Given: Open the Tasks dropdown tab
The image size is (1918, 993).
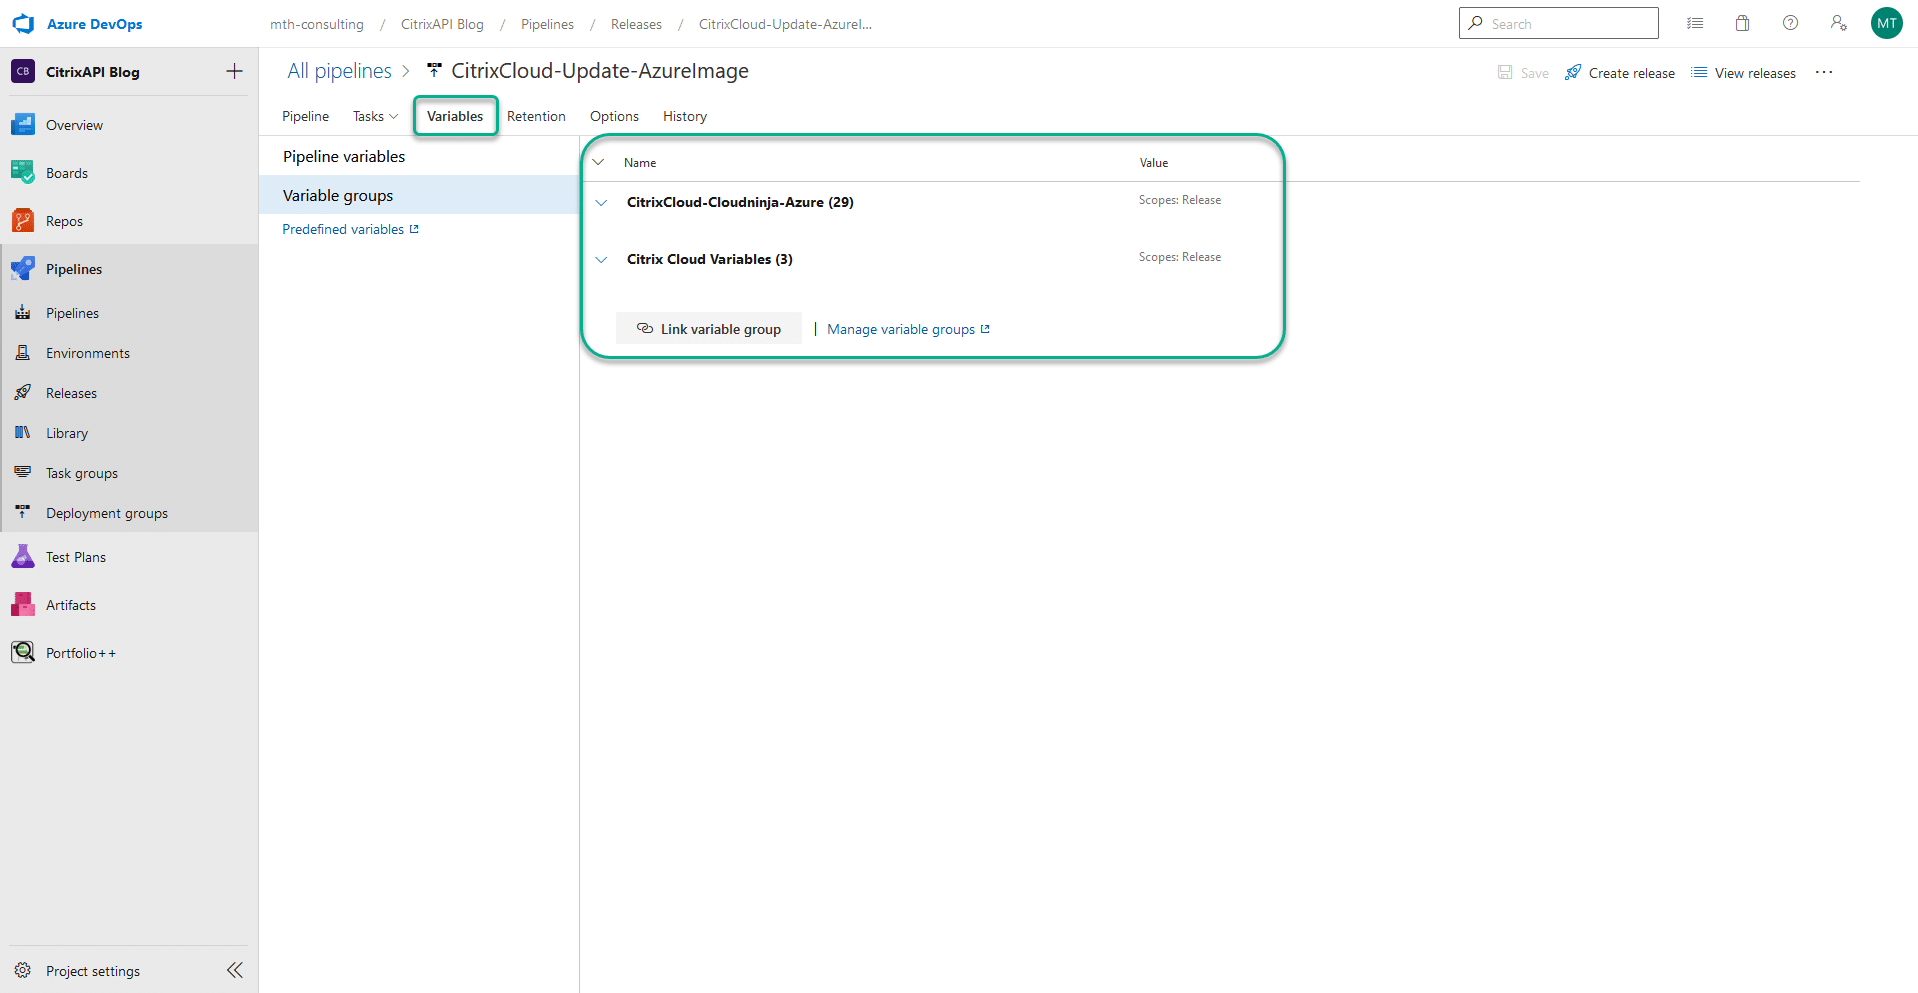Looking at the screenshot, I should pyautogui.click(x=375, y=116).
